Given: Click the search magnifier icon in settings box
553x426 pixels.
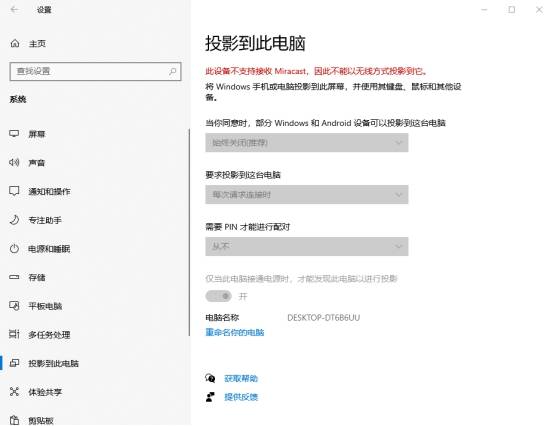Looking at the screenshot, I should tap(172, 71).
